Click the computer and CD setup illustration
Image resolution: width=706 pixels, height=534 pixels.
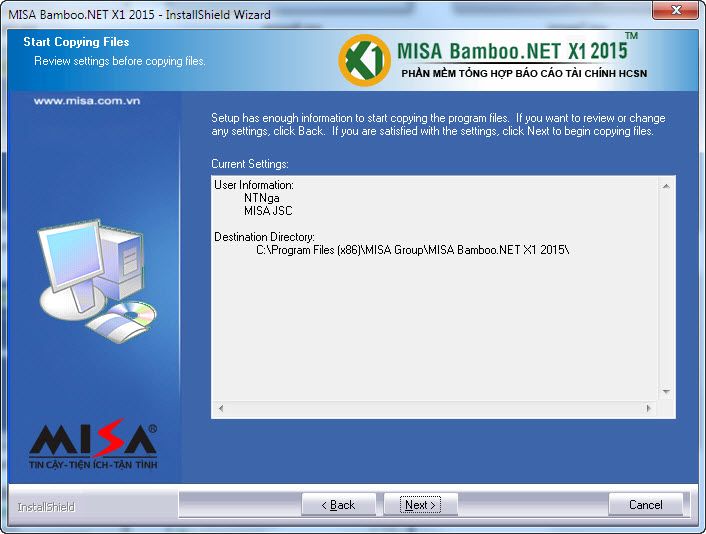tap(98, 281)
